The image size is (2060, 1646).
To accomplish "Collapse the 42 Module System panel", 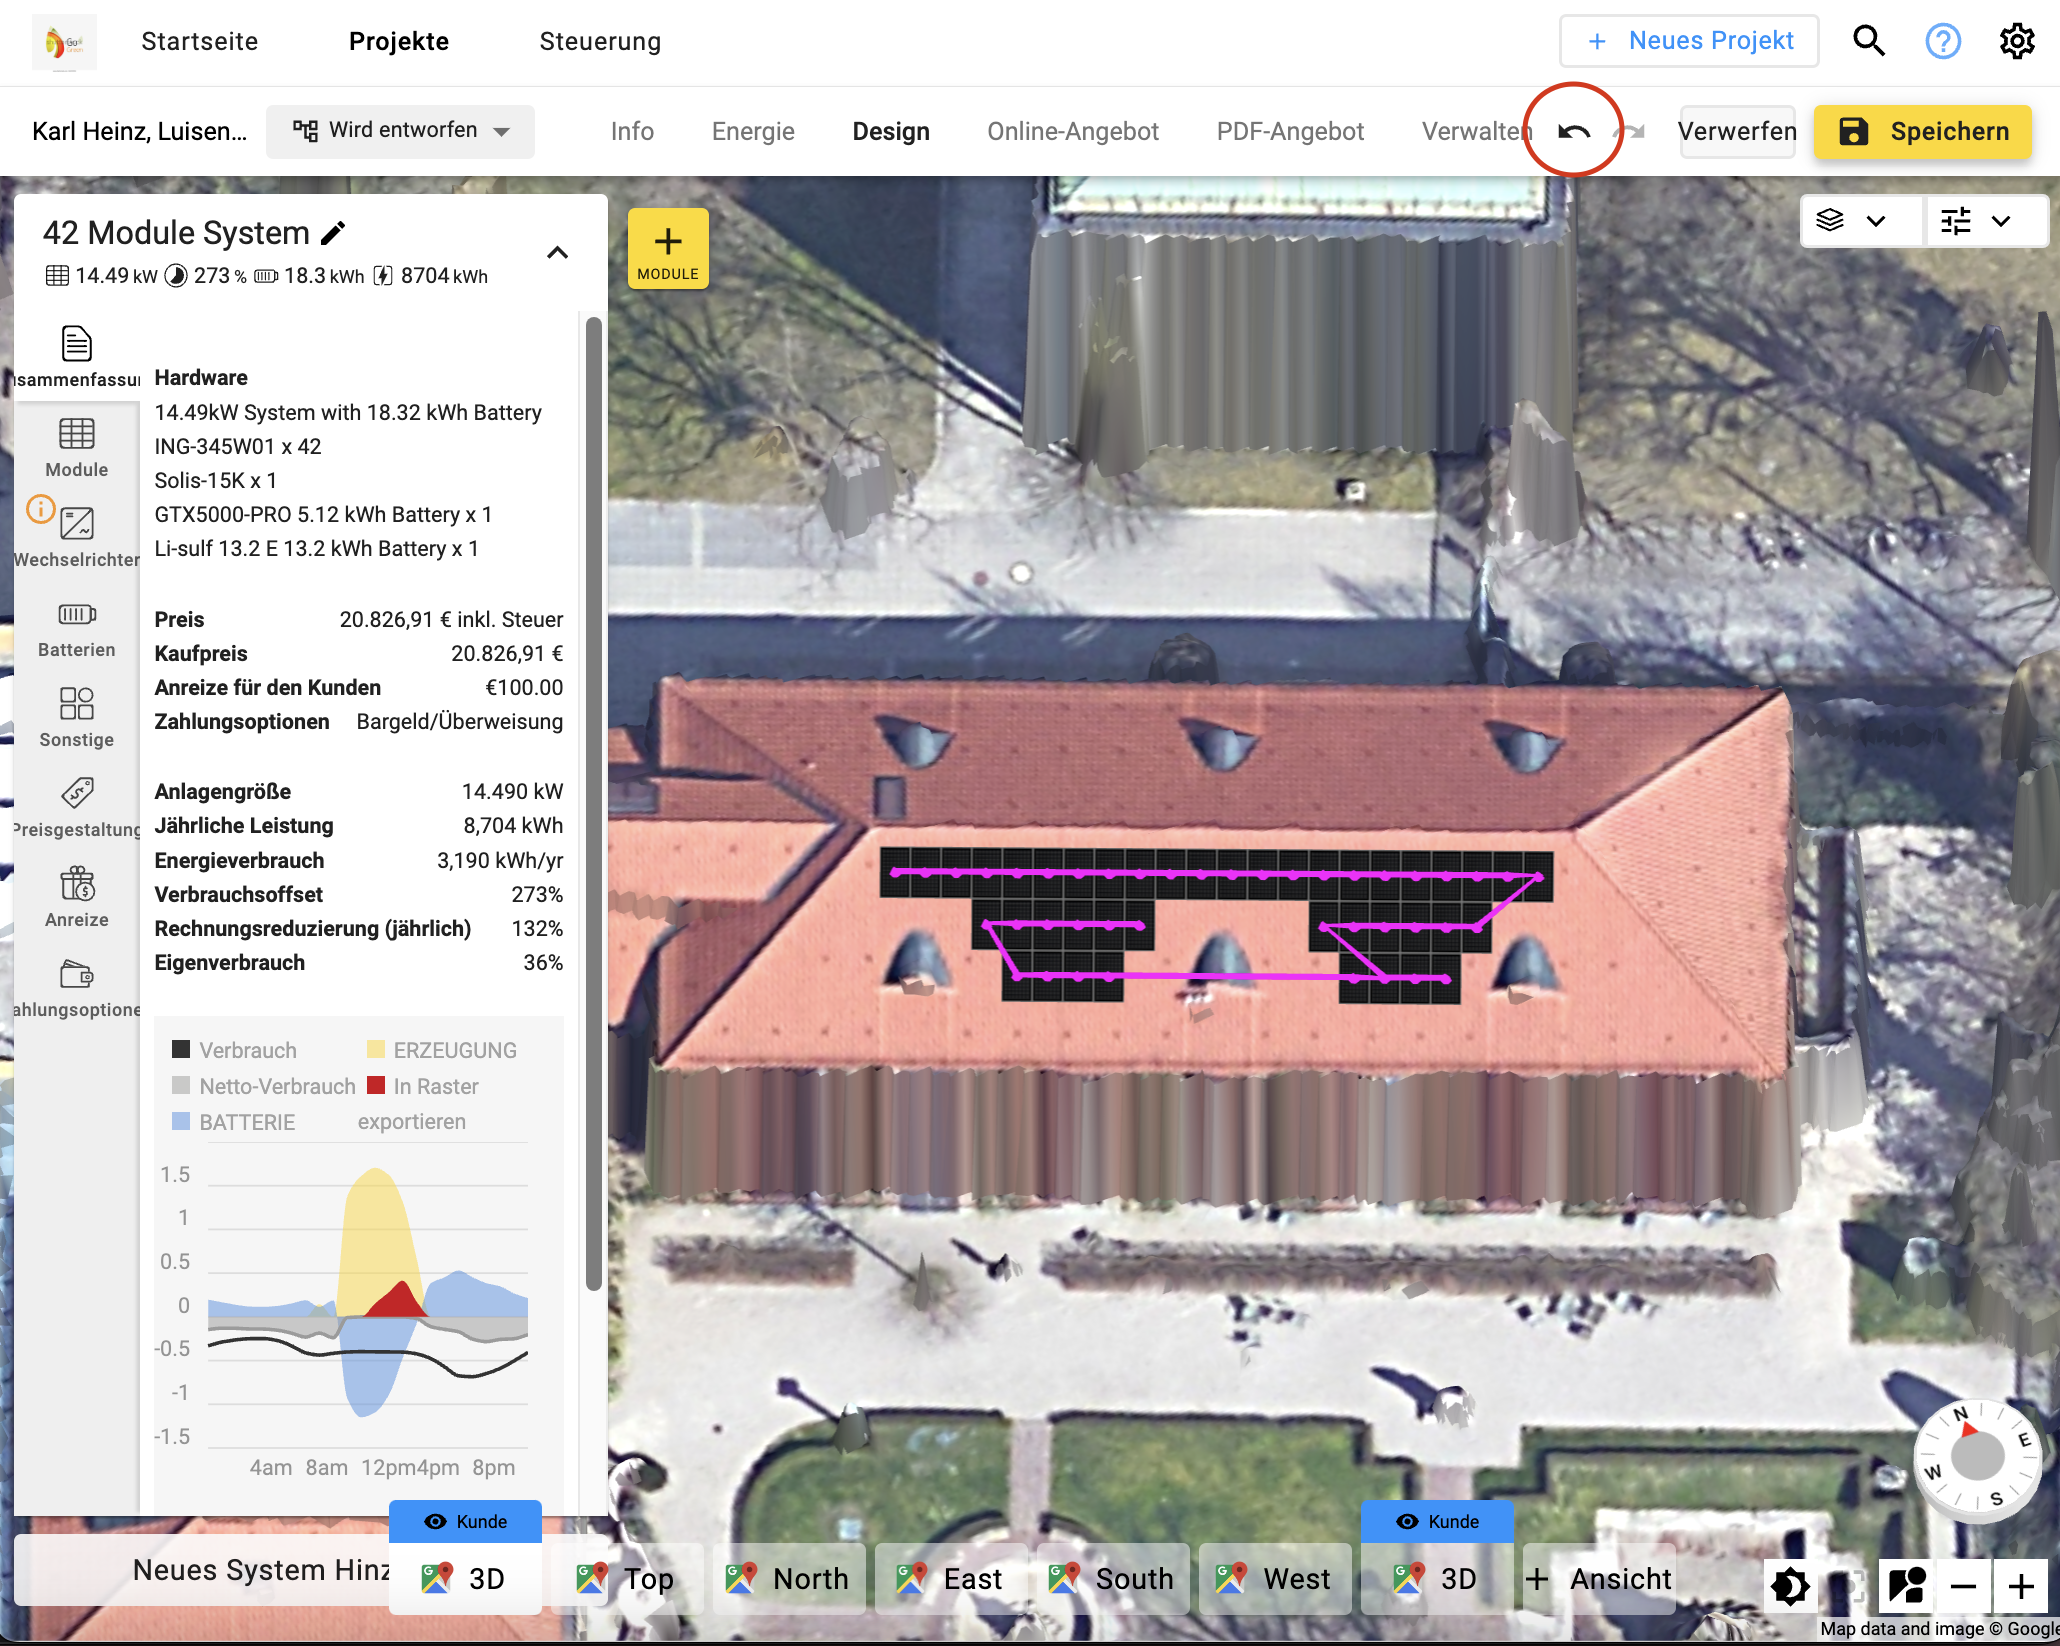I will click(x=558, y=252).
